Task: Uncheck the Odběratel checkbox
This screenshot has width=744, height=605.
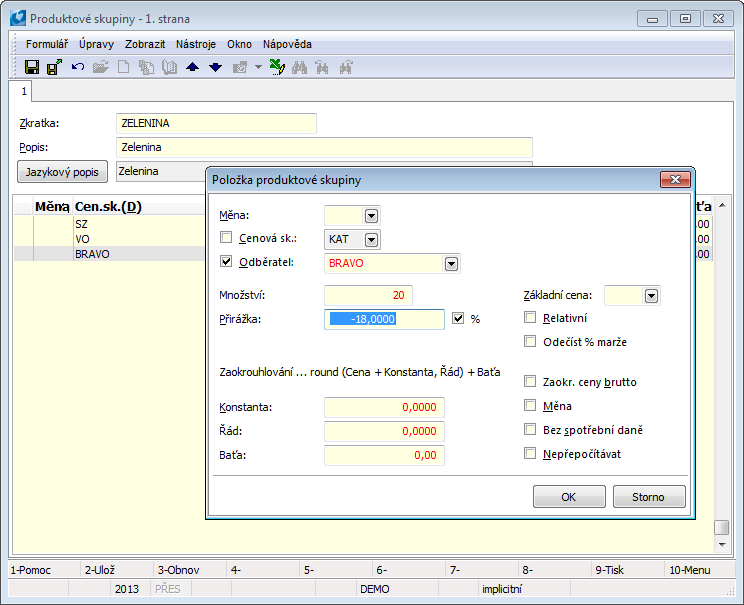Action: pos(226,263)
